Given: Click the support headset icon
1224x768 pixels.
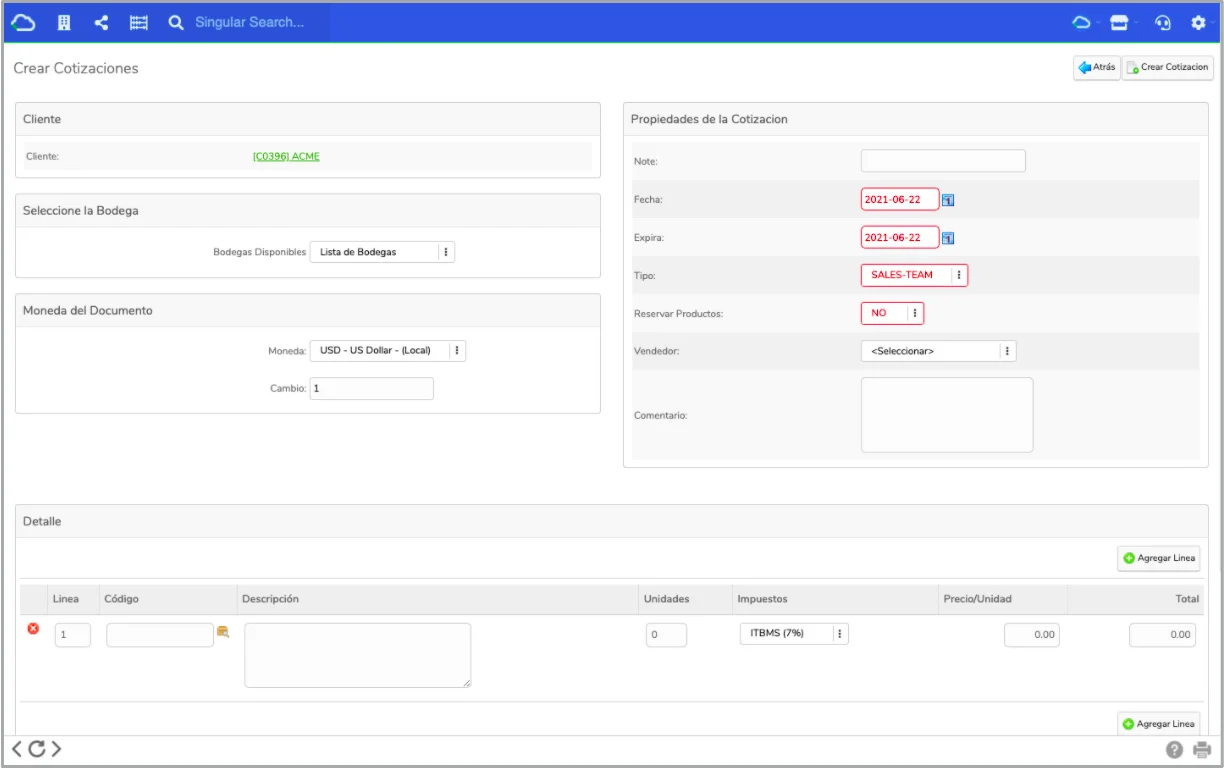Looking at the screenshot, I should pyautogui.click(x=1162, y=22).
